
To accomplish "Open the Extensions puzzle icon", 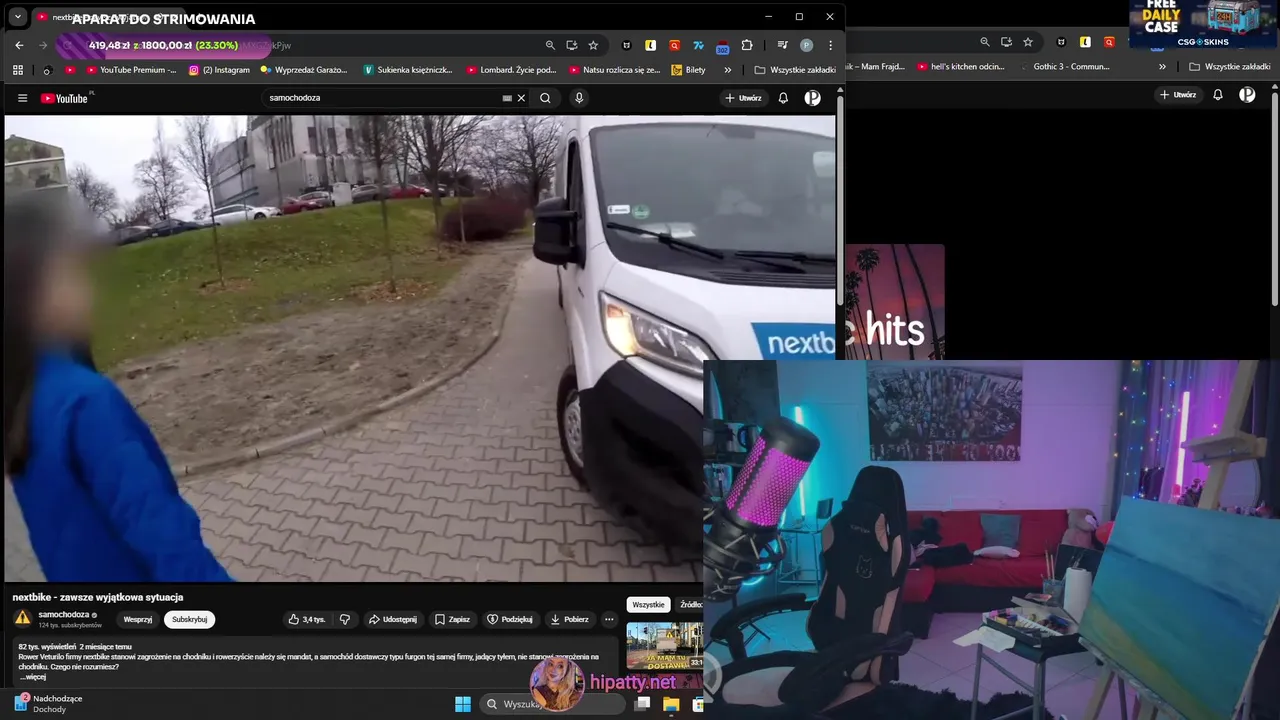I will (747, 45).
